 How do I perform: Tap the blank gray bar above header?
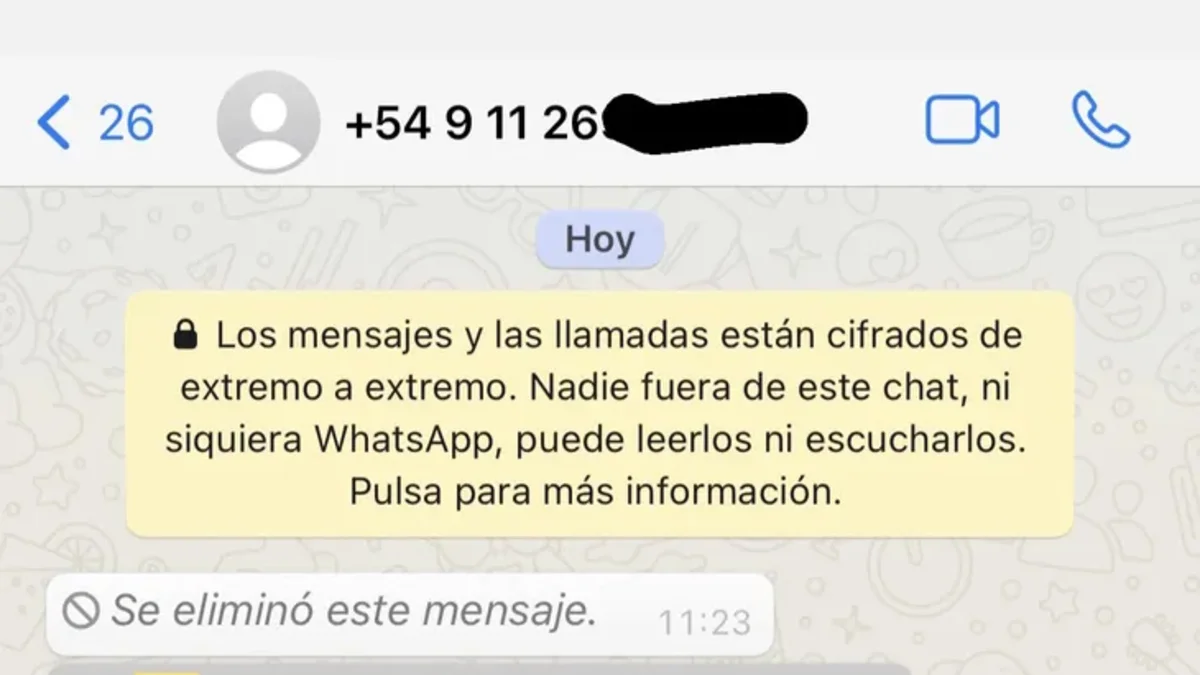tap(600, 28)
